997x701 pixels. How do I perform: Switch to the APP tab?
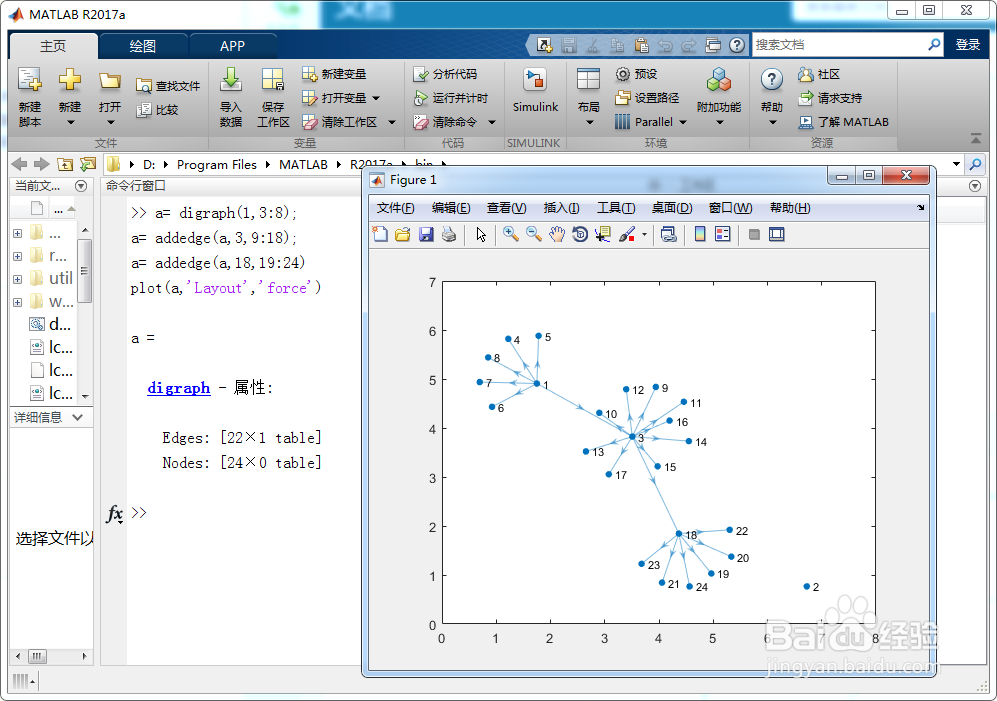click(x=232, y=46)
